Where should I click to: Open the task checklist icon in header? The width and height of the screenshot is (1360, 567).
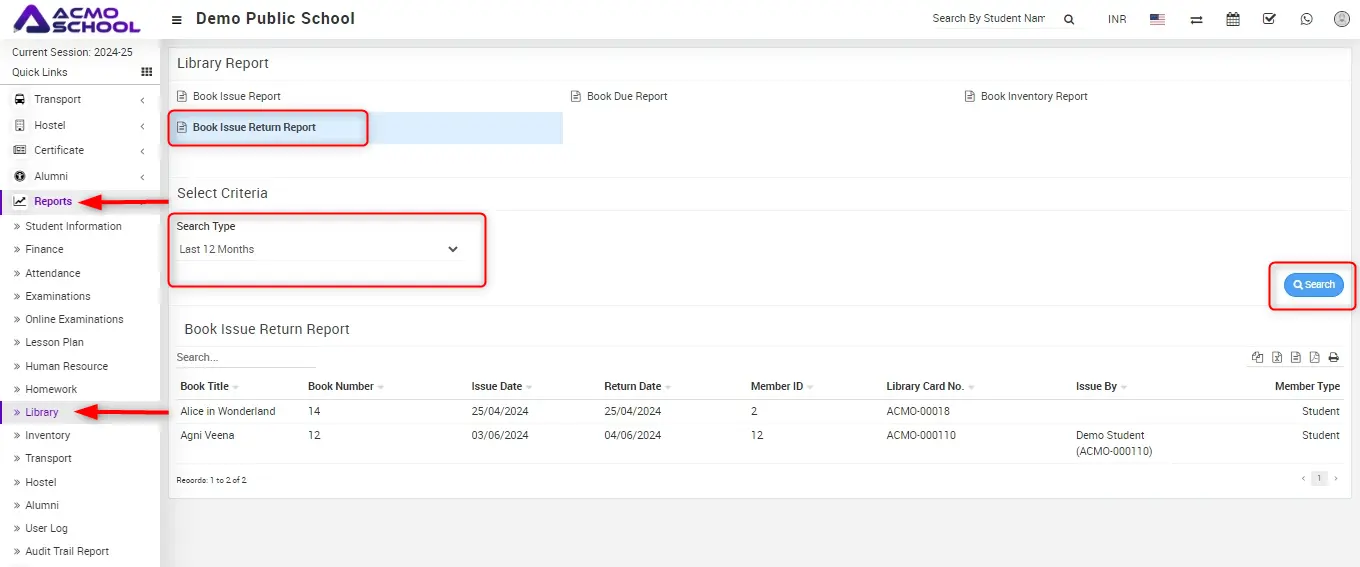tap(1269, 19)
